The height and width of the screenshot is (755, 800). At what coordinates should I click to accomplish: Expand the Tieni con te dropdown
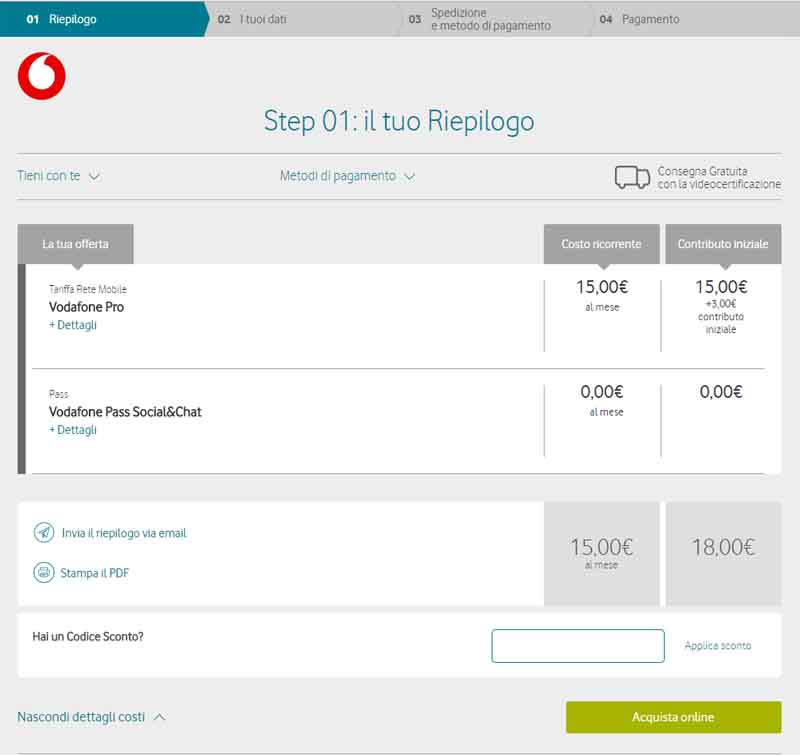(x=59, y=176)
